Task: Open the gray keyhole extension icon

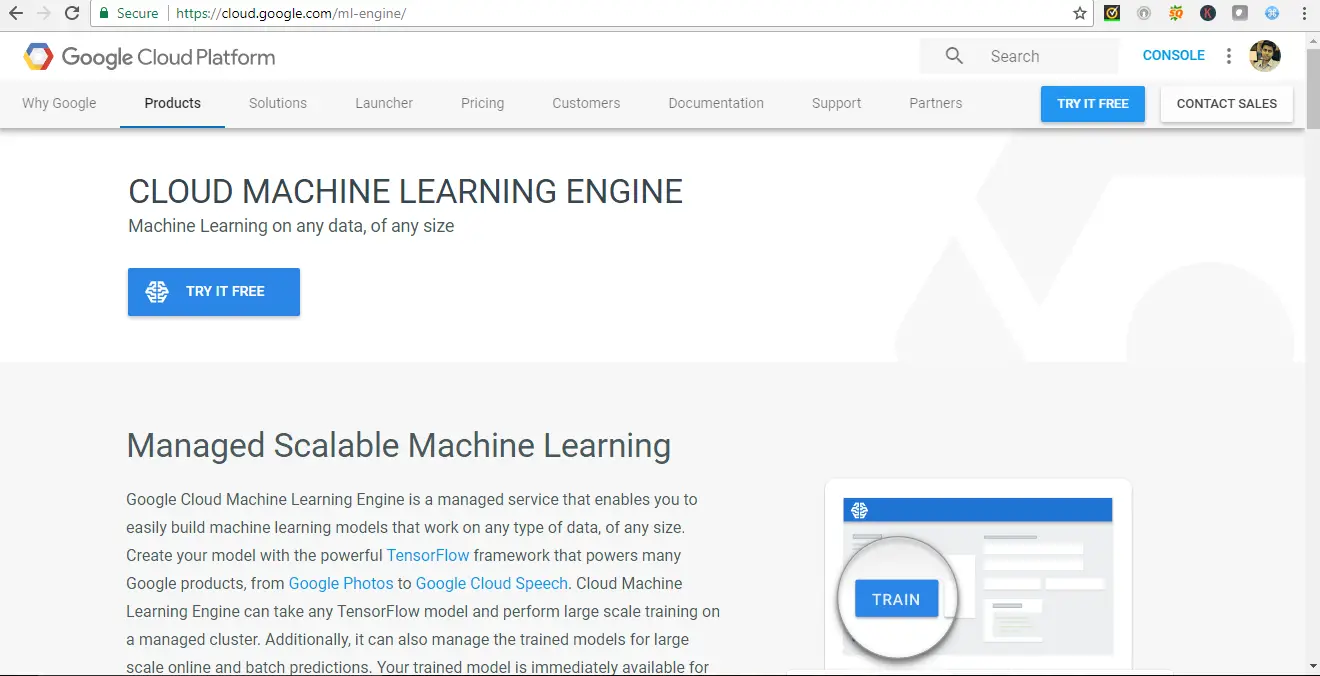Action: click(1144, 13)
